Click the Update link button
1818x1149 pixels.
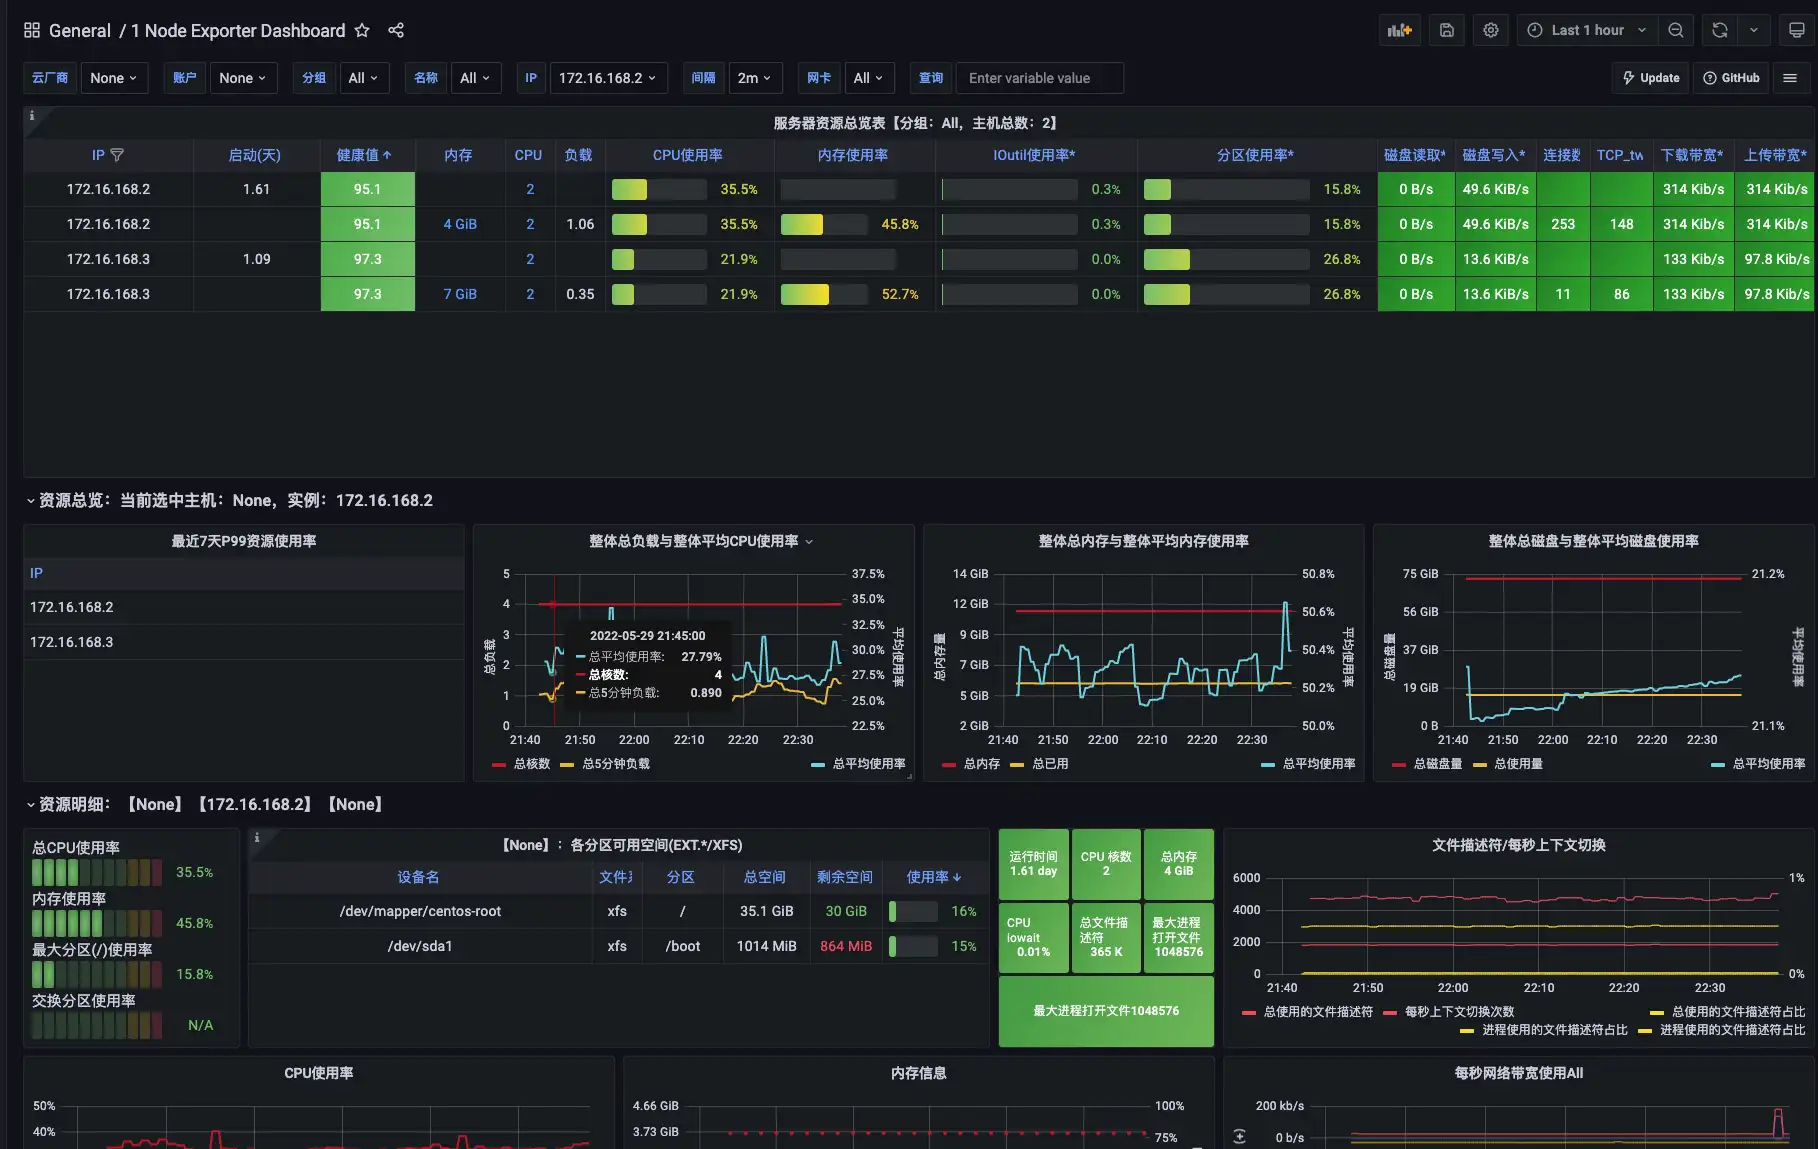tap(1651, 78)
